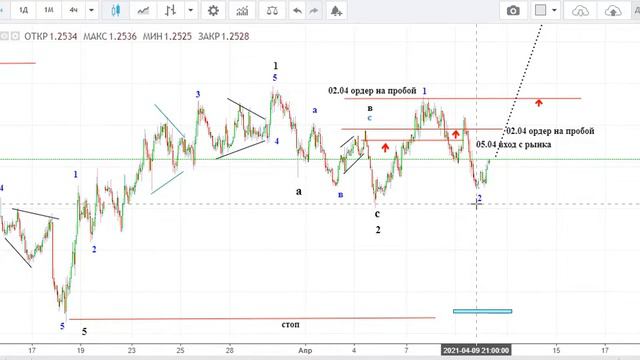Image resolution: width=640 pixels, height=360 pixels.
Task: Load chart layout from cloud icon
Action: tap(580, 11)
